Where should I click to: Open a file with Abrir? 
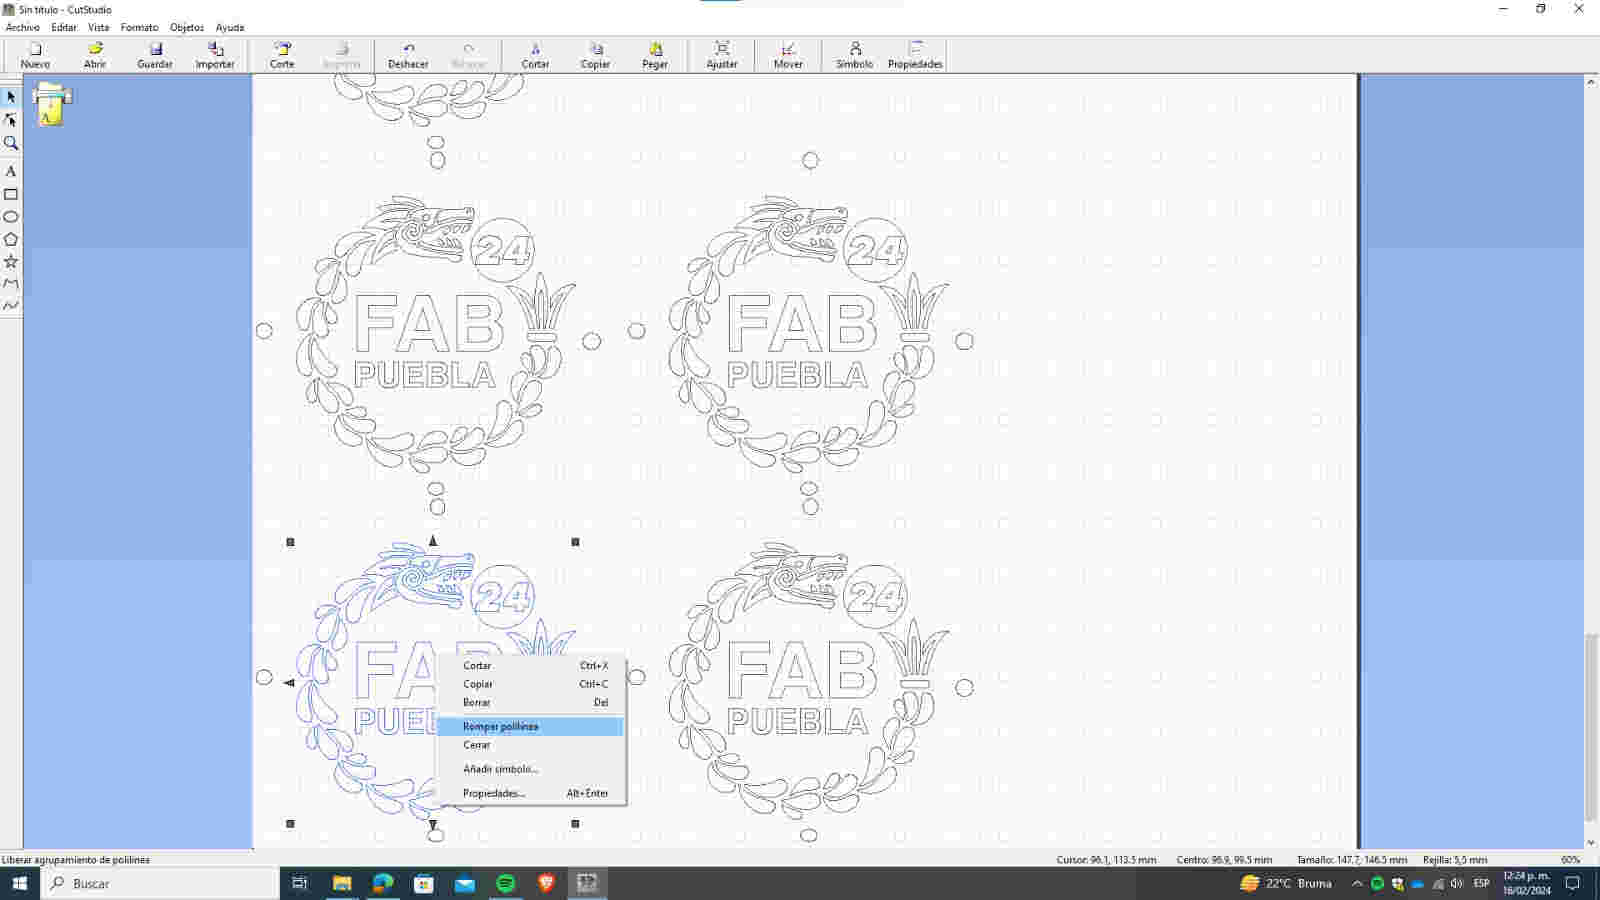coord(95,55)
